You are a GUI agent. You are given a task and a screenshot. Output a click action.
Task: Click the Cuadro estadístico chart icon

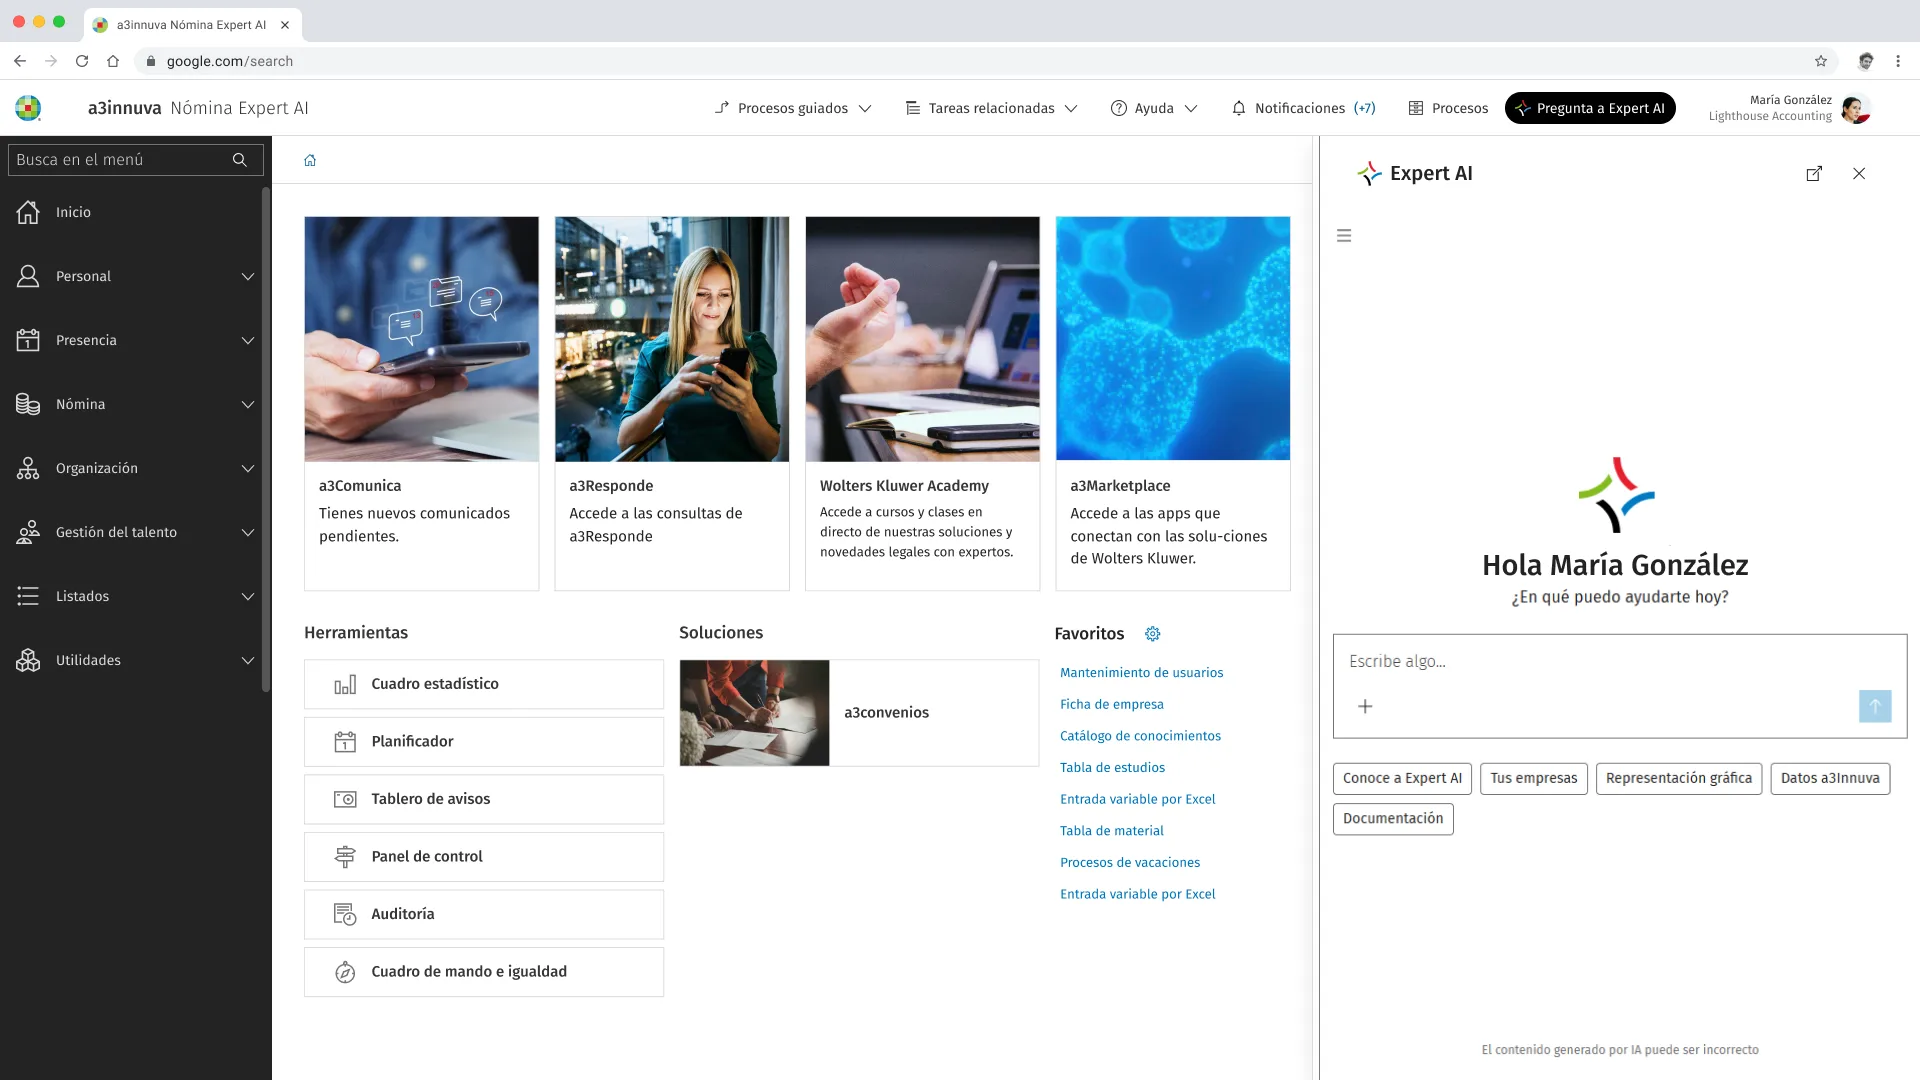[345, 684]
